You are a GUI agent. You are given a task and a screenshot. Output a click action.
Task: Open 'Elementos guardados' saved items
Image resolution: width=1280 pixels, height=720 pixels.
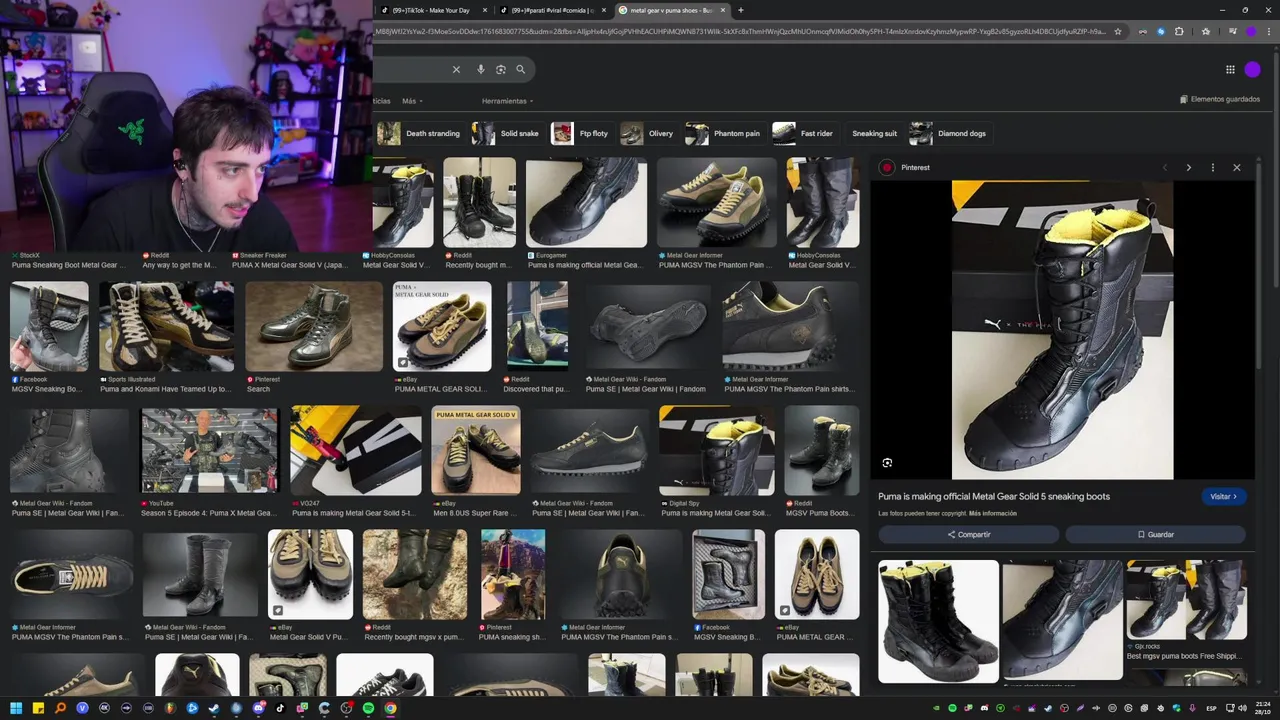click(x=1220, y=99)
